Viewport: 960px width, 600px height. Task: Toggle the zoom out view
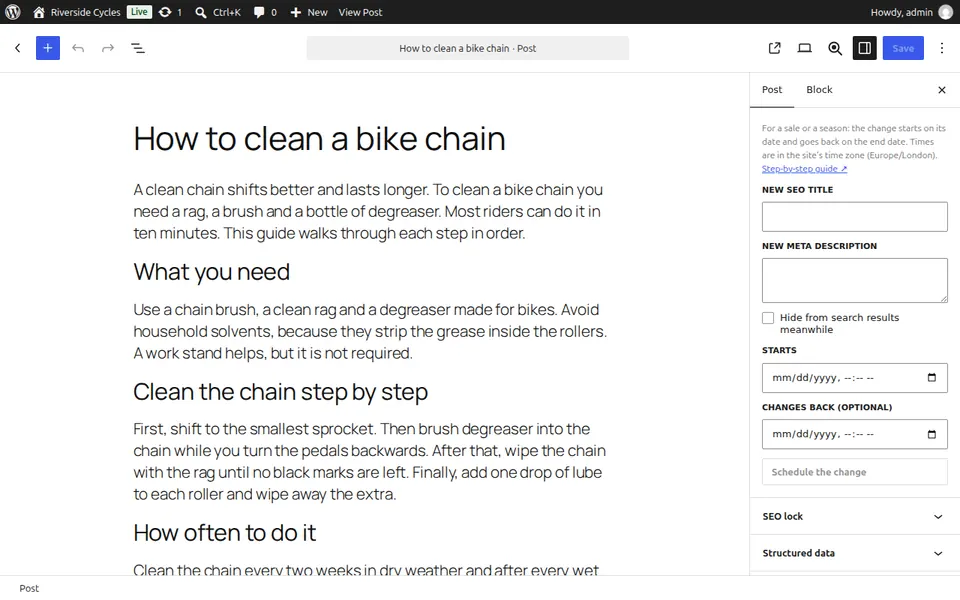click(834, 48)
